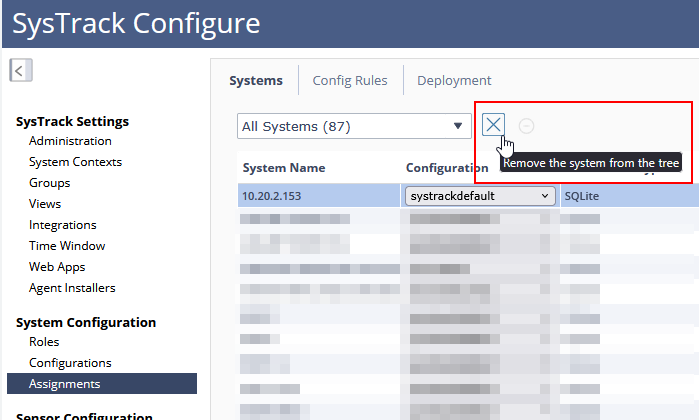Open the Configurations page
699x420 pixels.
click(x=70, y=363)
